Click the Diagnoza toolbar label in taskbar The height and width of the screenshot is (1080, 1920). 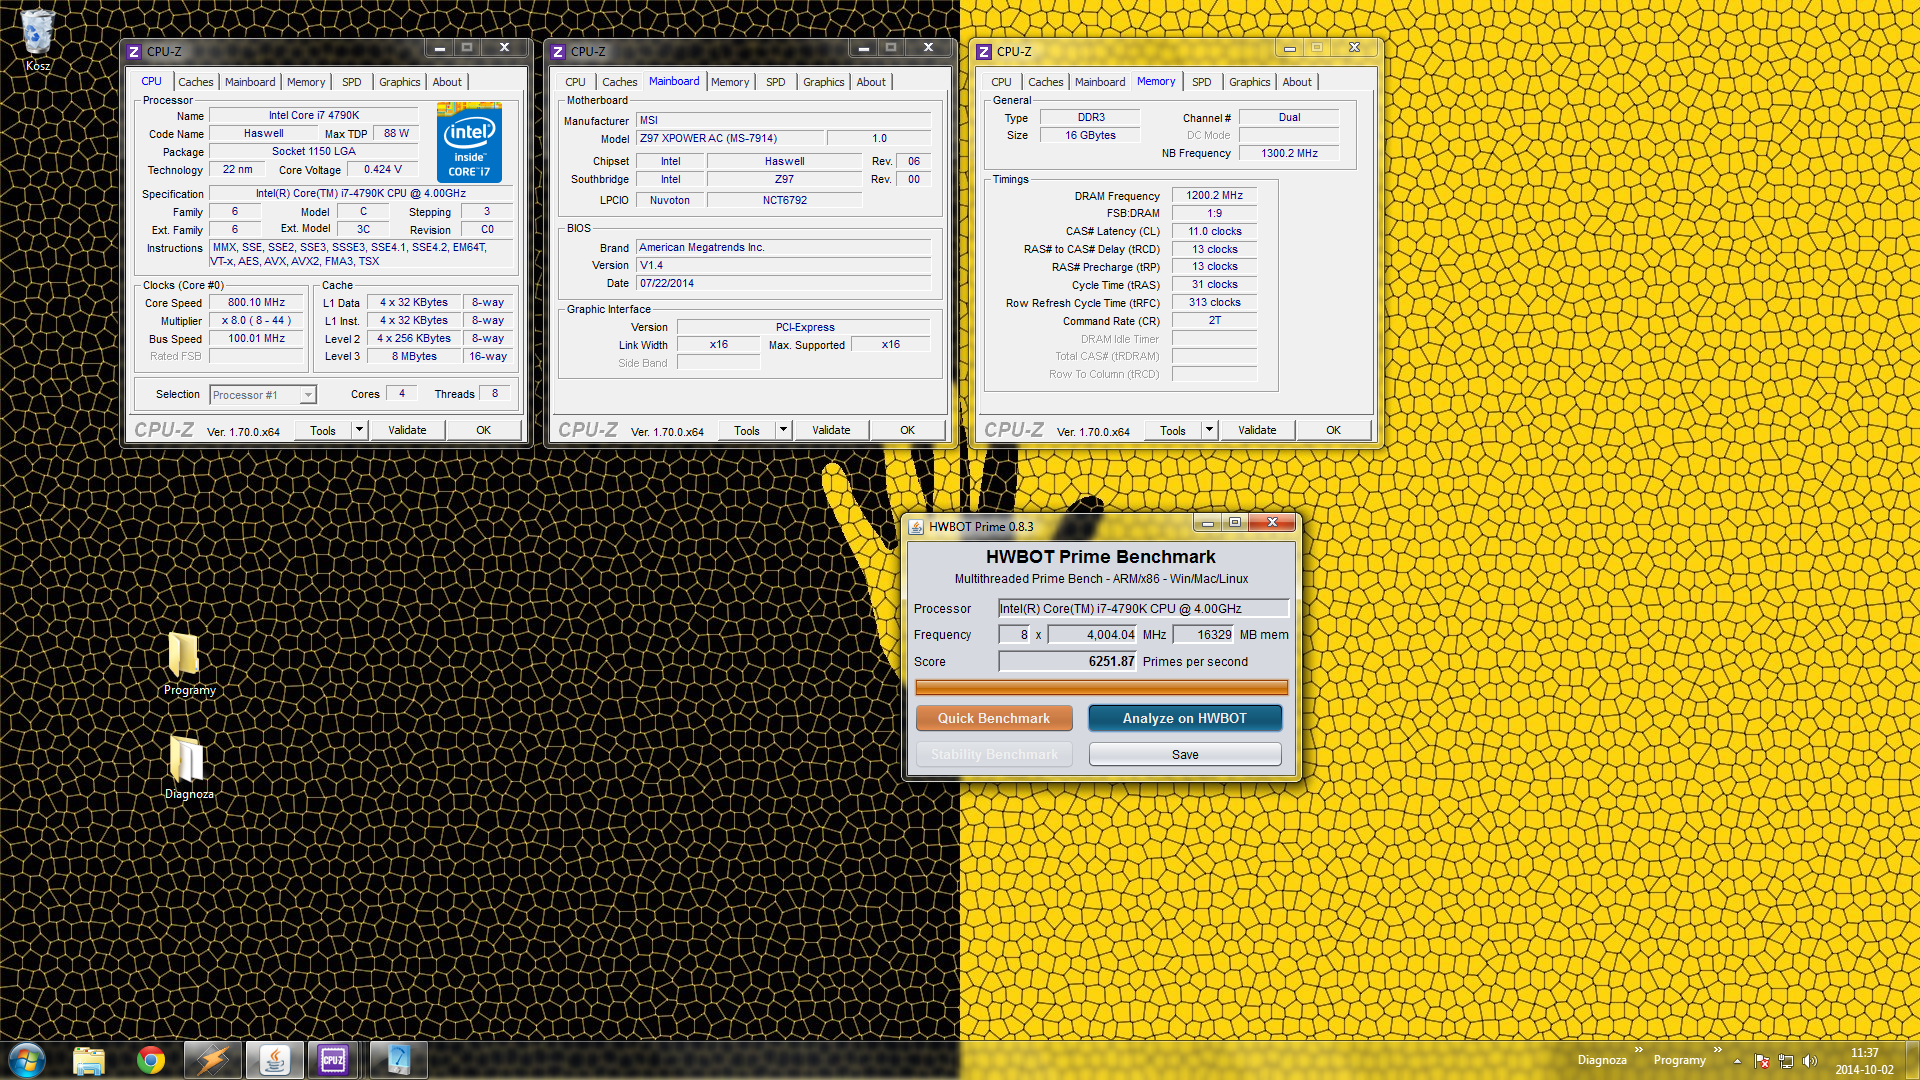click(x=1602, y=1060)
